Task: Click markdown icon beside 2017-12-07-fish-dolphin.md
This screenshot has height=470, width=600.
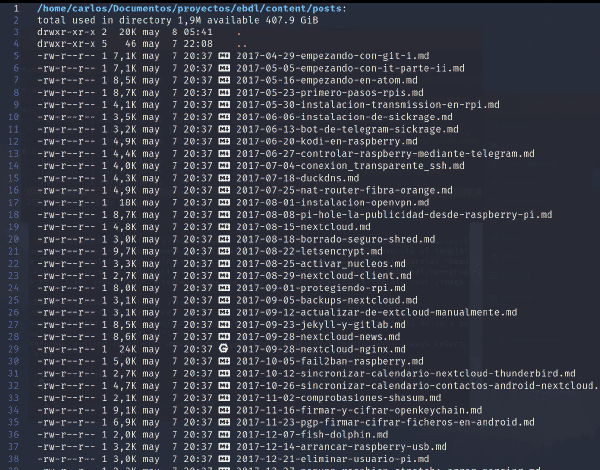Action: [x=224, y=434]
